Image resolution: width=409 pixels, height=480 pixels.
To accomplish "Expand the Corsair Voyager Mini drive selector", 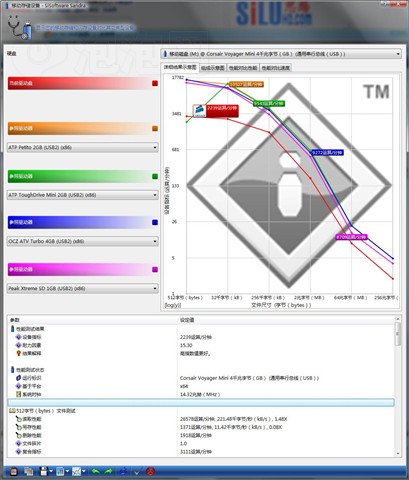I will coord(281,54).
